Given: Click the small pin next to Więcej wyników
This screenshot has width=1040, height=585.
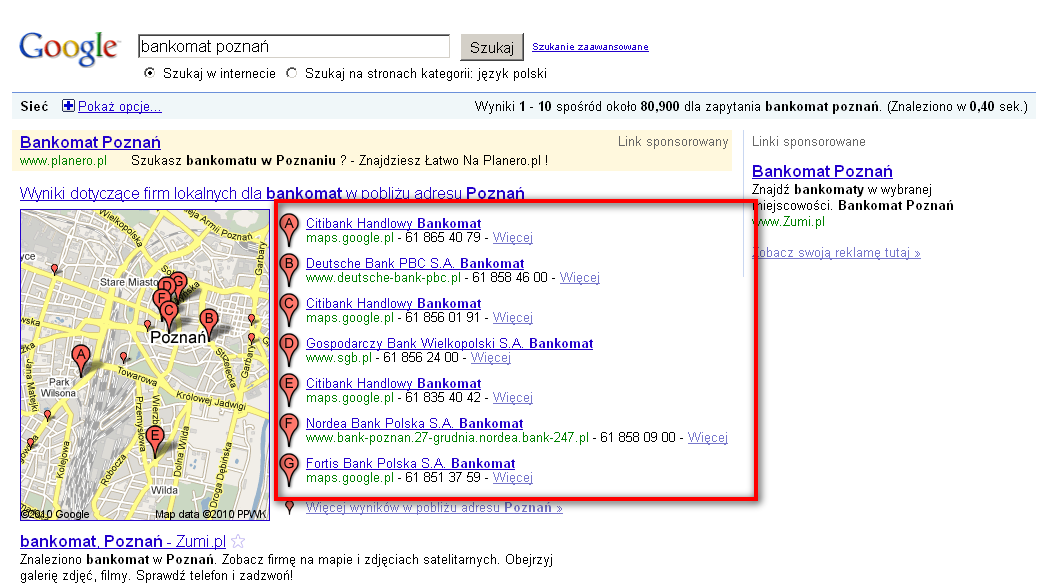Looking at the screenshot, I should (289, 507).
